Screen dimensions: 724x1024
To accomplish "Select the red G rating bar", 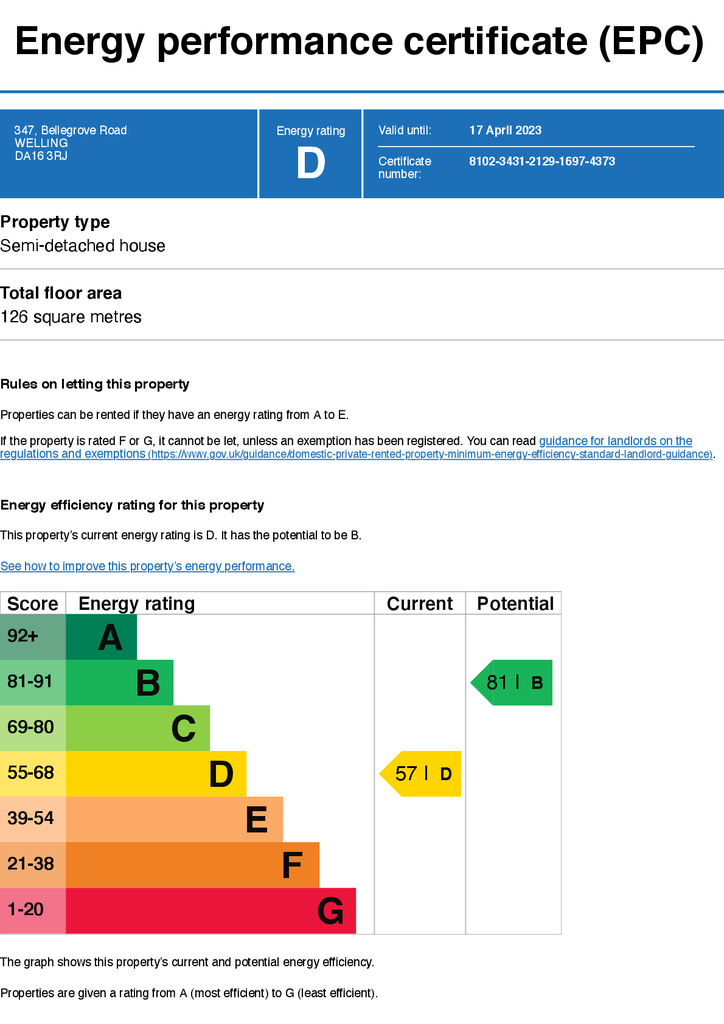I will click(x=211, y=910).
